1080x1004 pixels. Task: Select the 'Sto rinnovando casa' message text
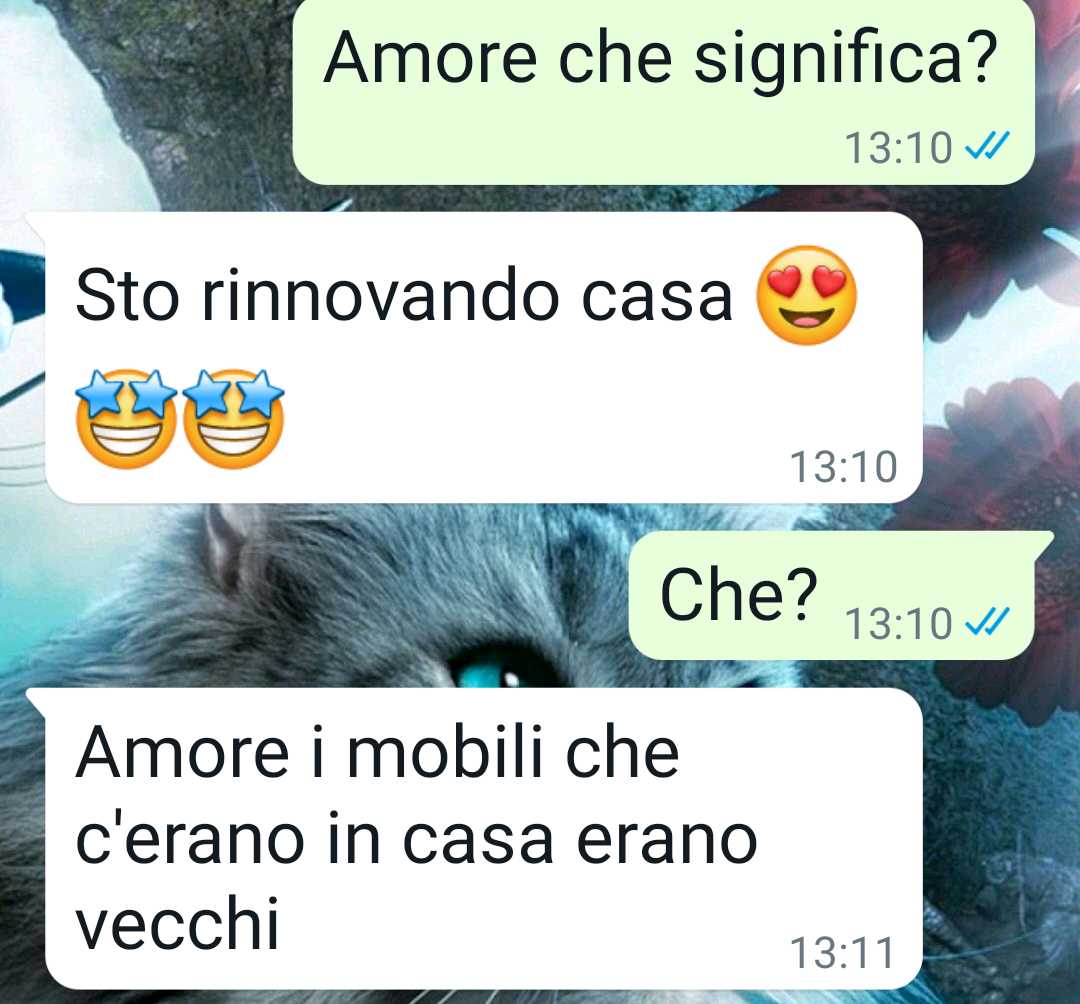(403, 296)
